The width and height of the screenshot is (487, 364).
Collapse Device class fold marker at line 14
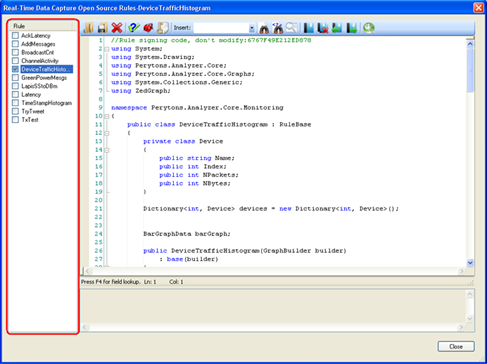[x=107, y=150]
